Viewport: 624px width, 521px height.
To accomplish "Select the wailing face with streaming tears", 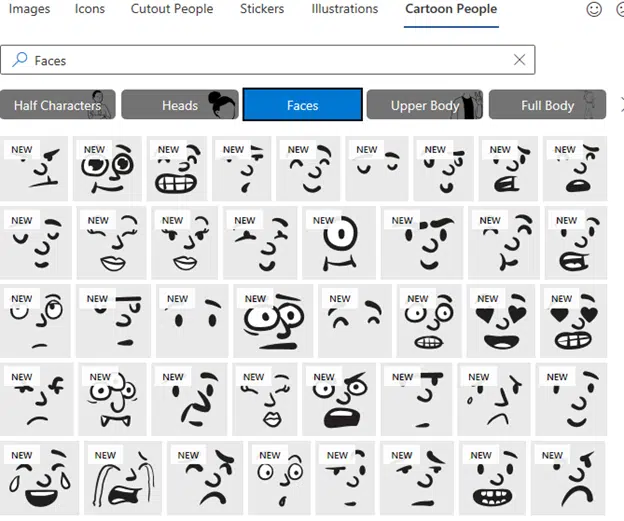I will (x=123, y=478).
